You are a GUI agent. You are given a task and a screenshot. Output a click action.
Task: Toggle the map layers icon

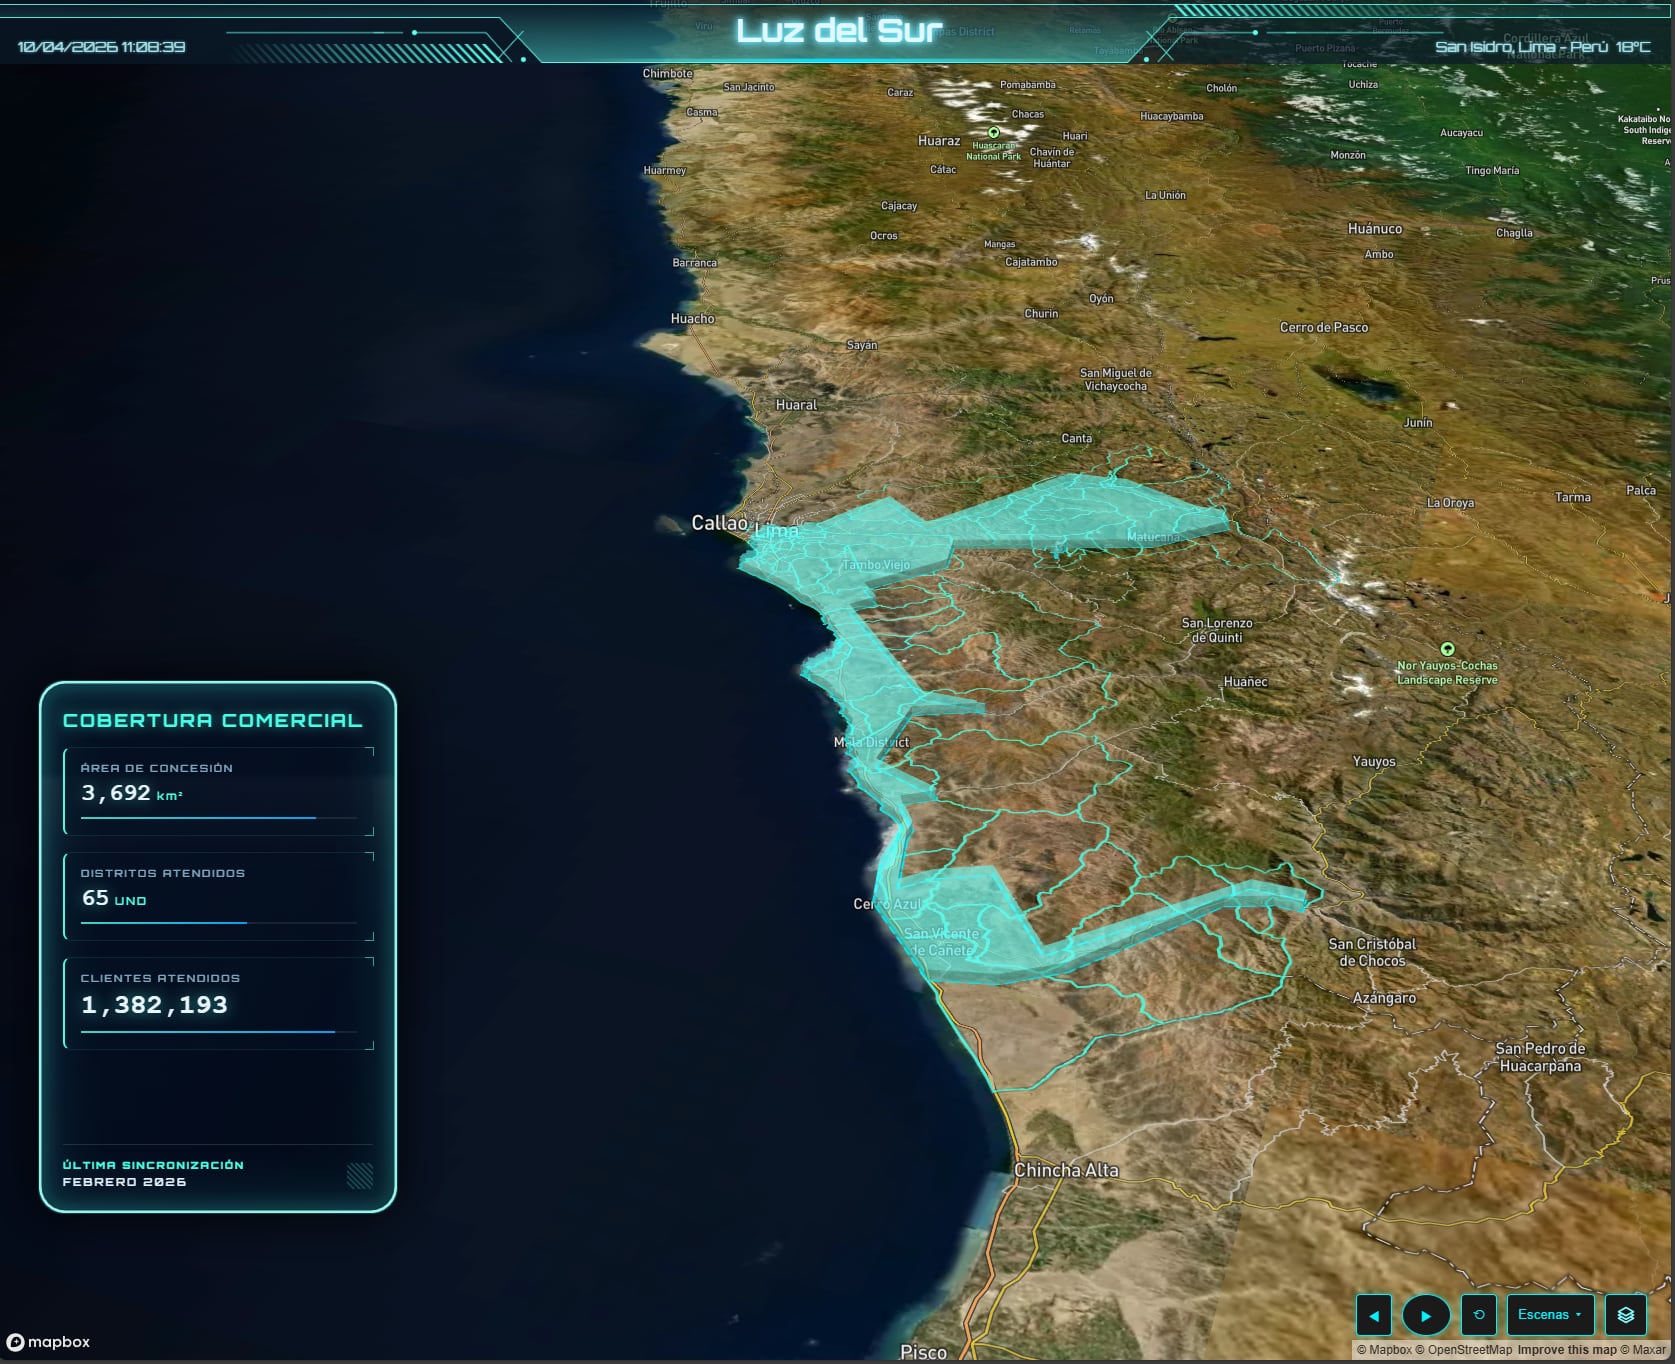coord(1626,1315)
